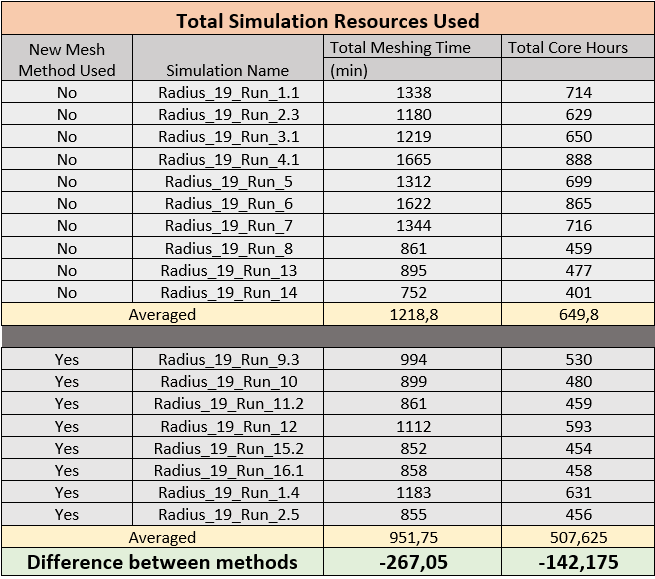Select the 'Difference between methods' label
655x579 pixels.
click(162, 562)
